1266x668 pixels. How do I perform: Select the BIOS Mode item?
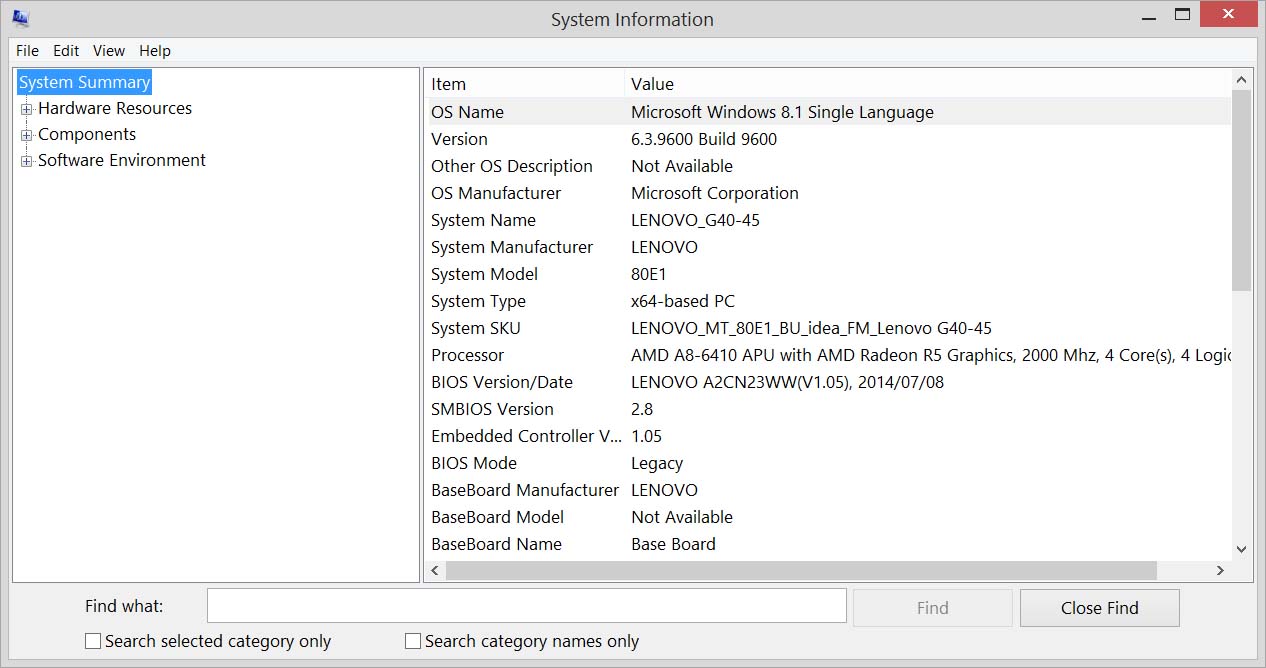tap(474, 463)
